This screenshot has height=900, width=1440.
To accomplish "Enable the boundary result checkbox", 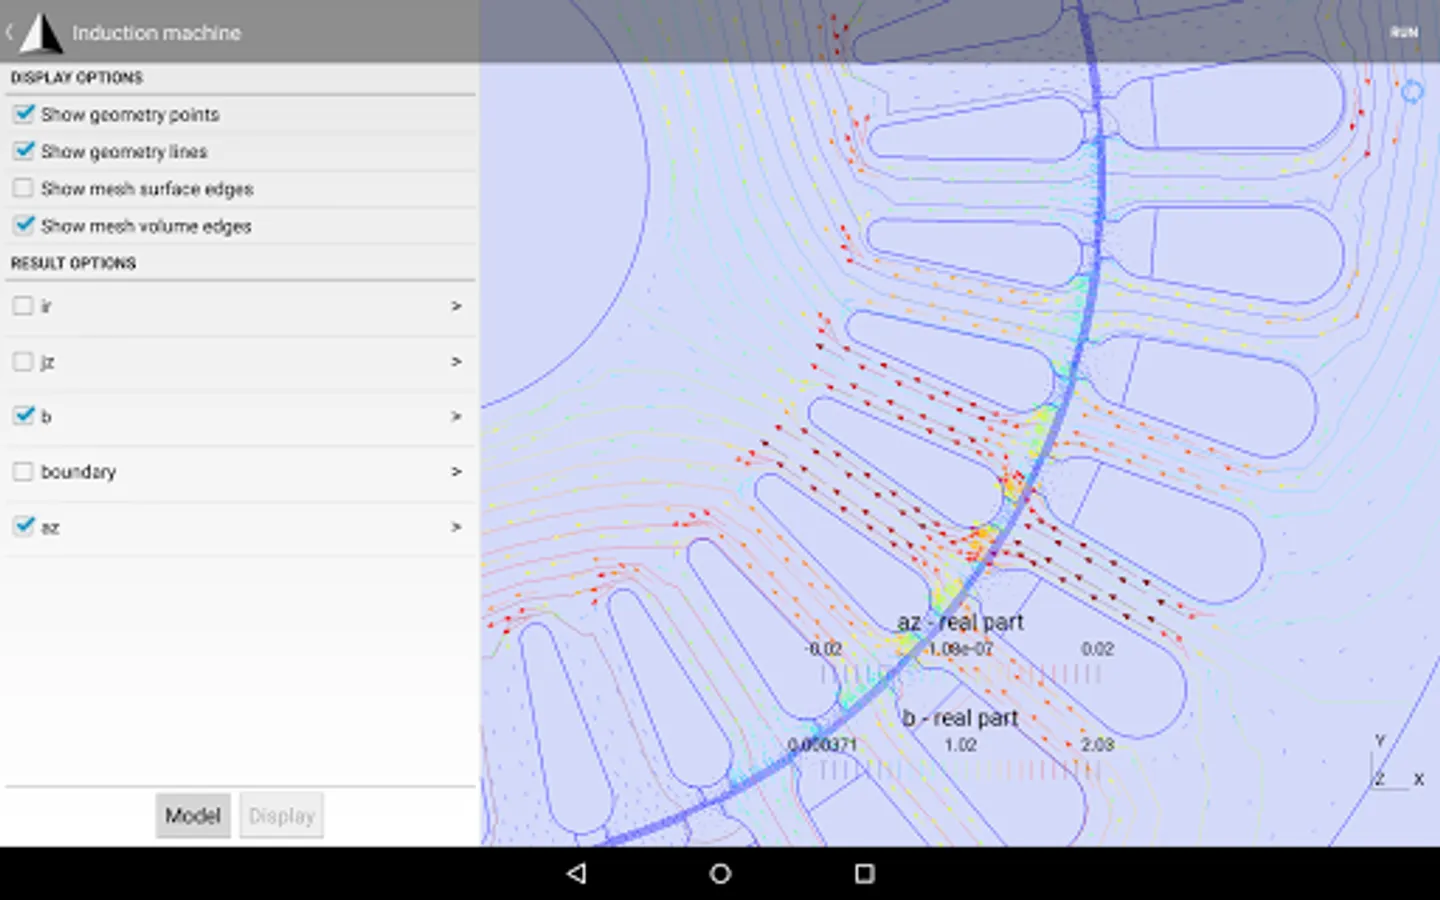I will [x=23, y=471].
